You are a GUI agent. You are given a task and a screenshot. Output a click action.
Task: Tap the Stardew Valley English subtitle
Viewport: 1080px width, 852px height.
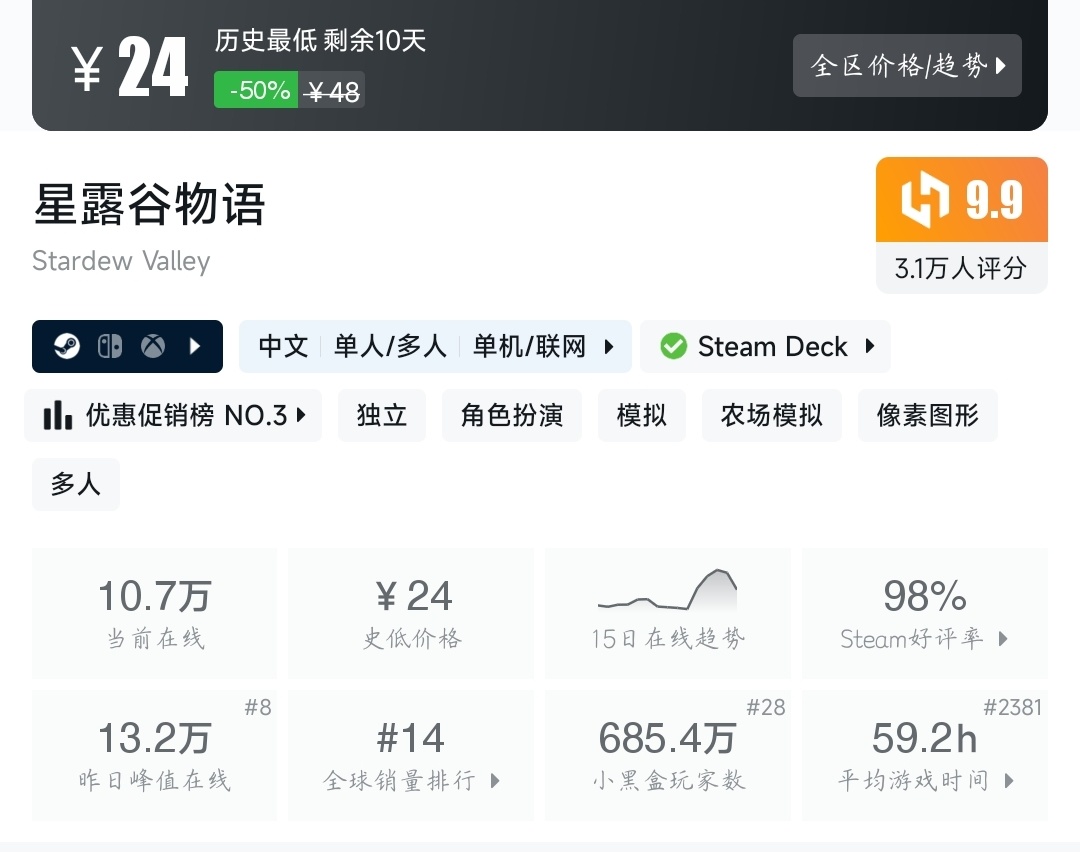point(121,262)
